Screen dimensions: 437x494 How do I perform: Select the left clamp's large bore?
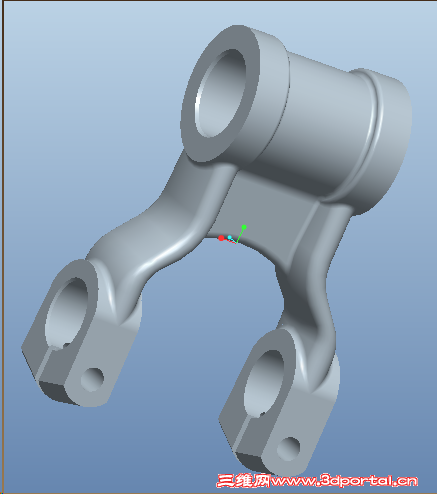coord(67,313)
